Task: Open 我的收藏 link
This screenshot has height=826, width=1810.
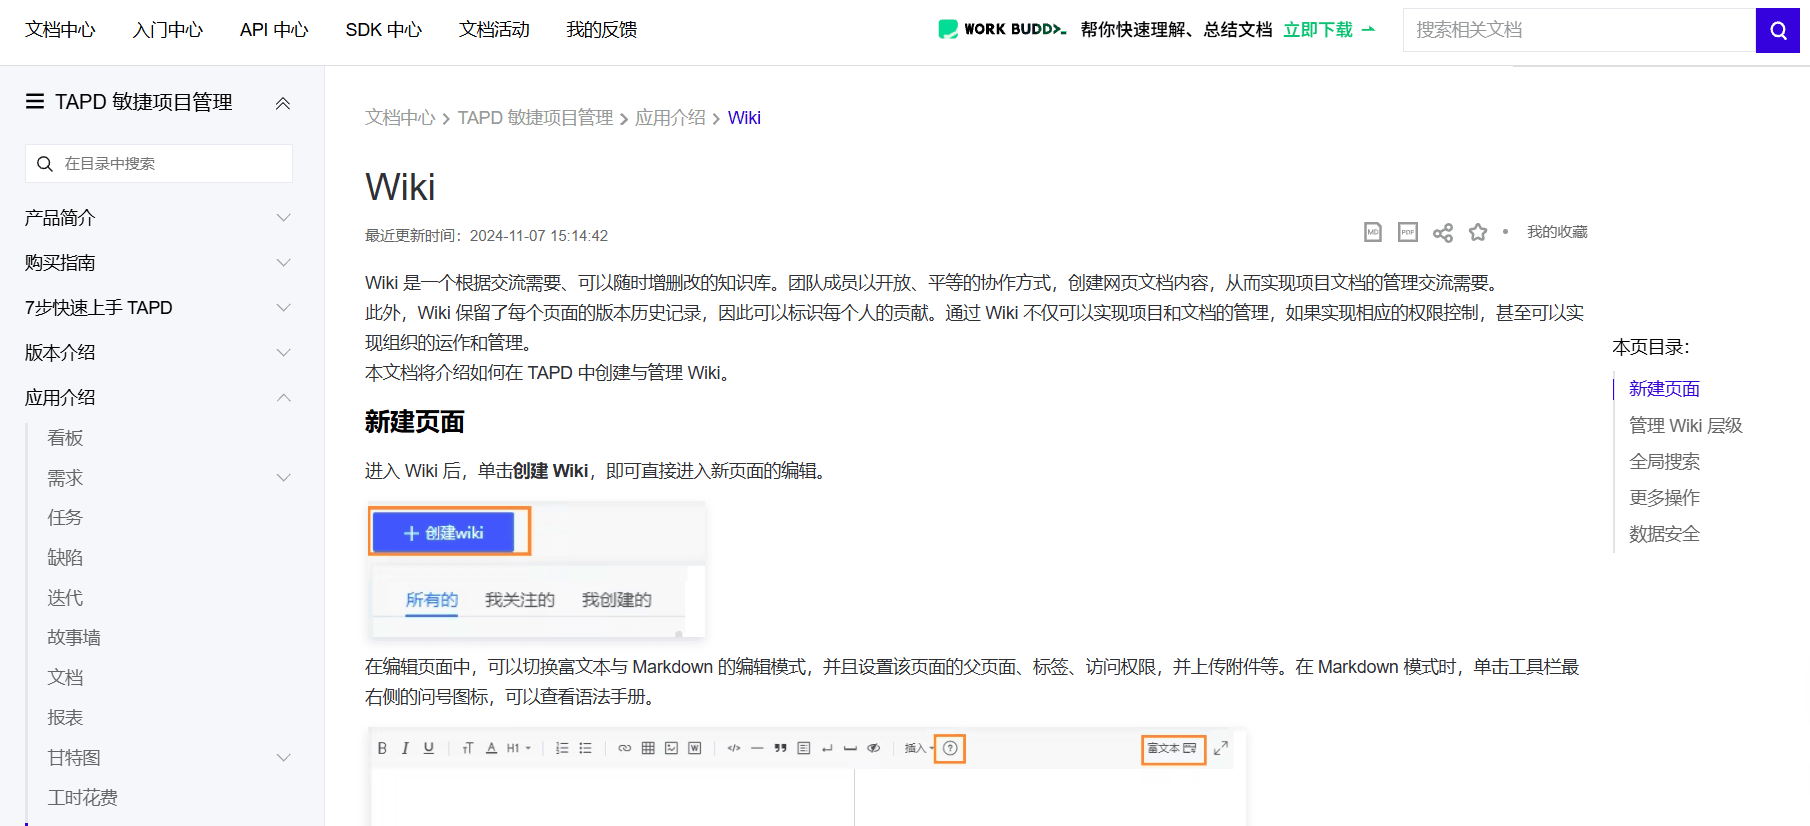Action: pyautogui.click(x=1557, y=232)
